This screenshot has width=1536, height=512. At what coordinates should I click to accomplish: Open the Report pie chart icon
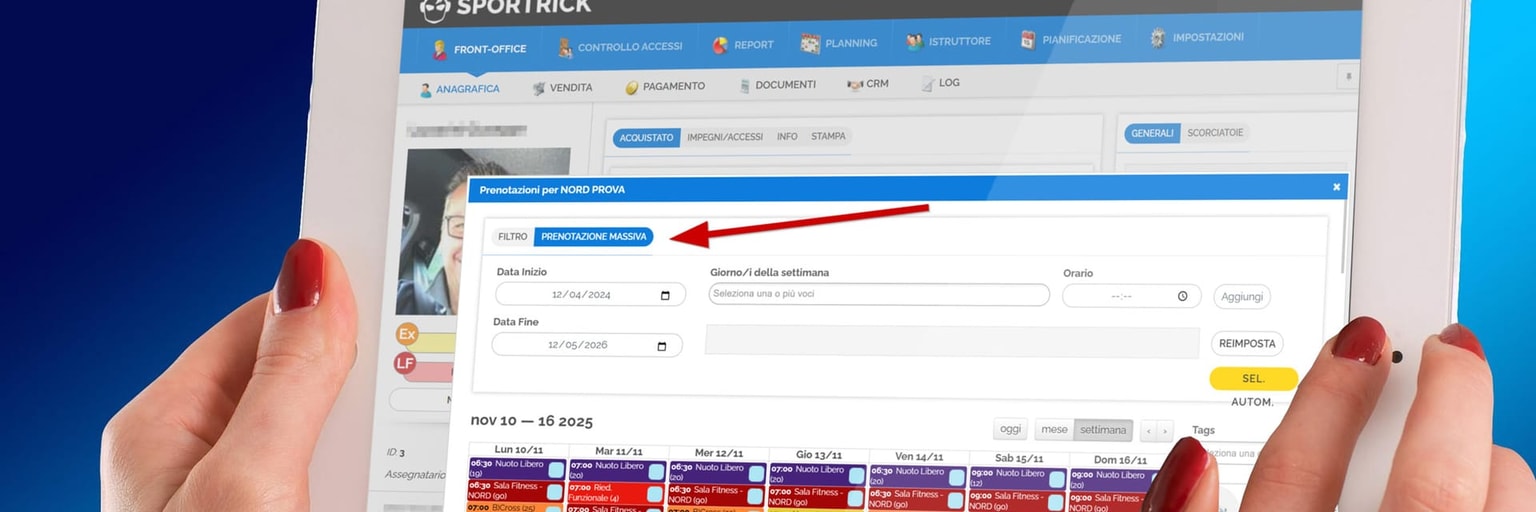click(720, 45)
